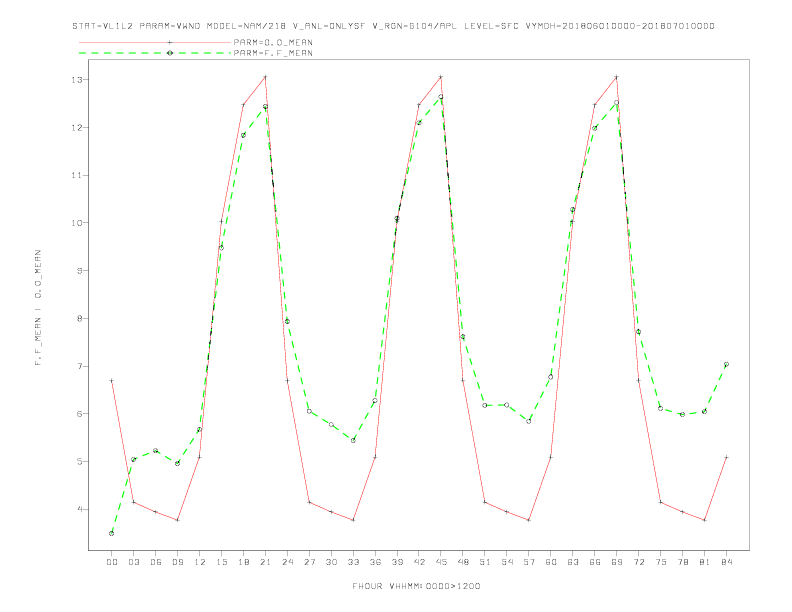This screenshot has height=612, width=792.
Task: Click the y-axis tick label 4
Action: click(x=79, y=509)
